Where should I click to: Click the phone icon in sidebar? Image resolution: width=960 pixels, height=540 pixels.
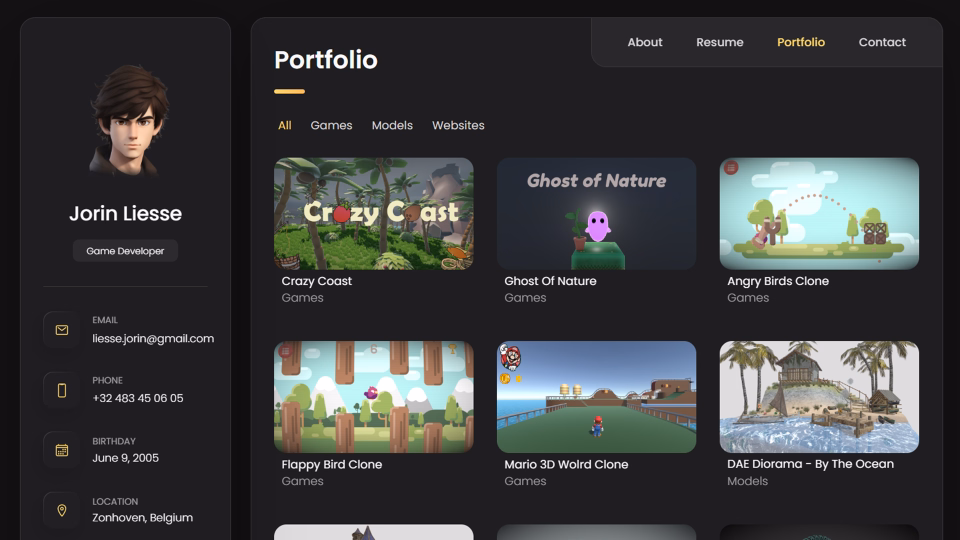62,390
